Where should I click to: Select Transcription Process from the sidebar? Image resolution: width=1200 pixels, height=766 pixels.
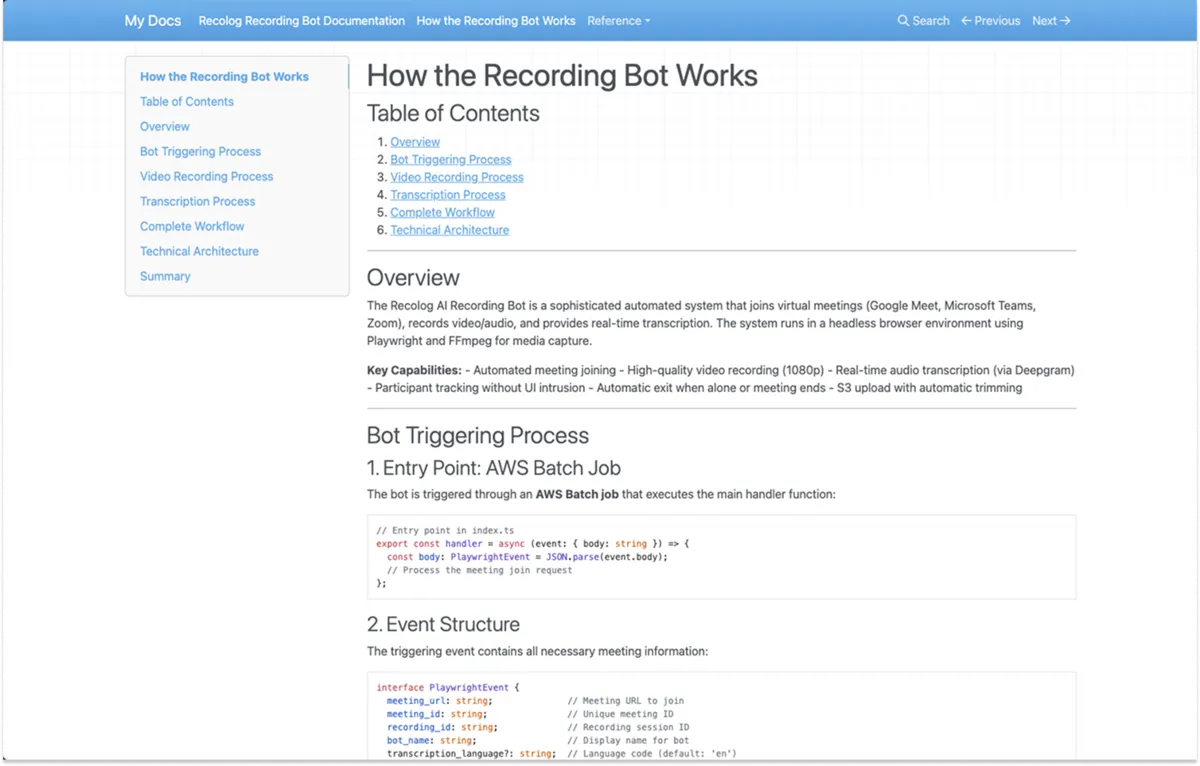click(x=197, y=201)
